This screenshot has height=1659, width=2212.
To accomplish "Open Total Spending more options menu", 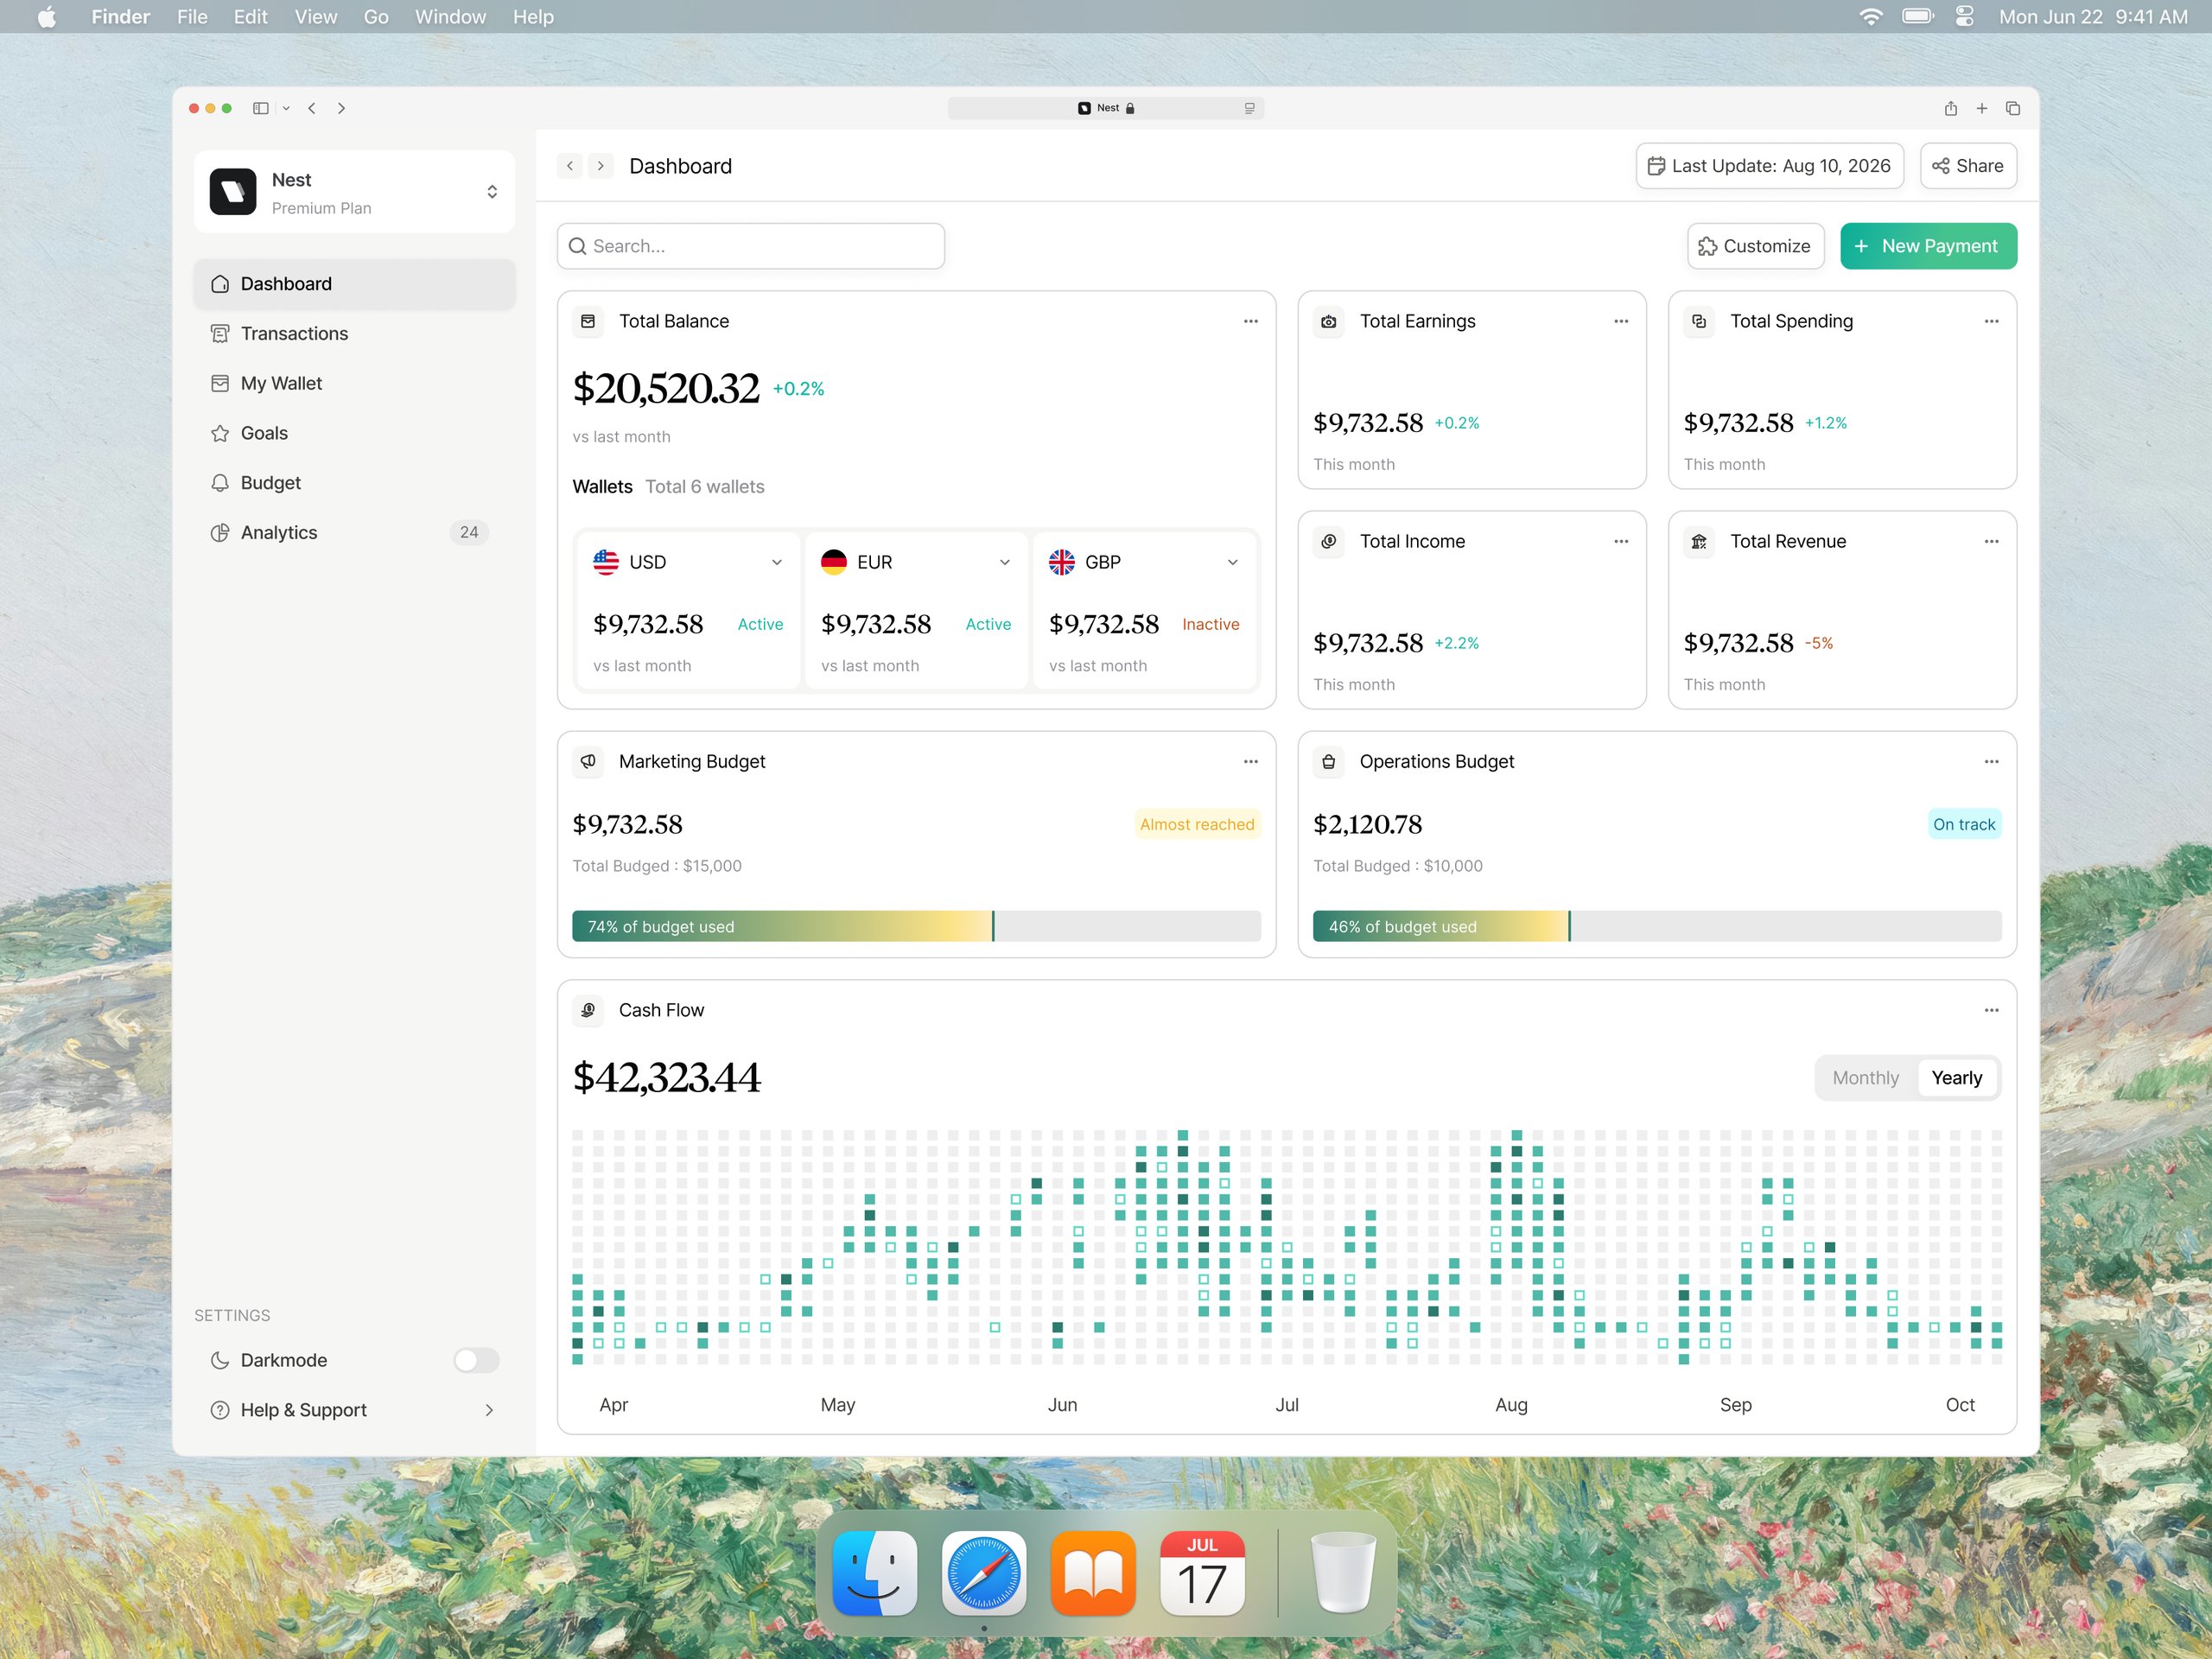I will pos(1991,321).
